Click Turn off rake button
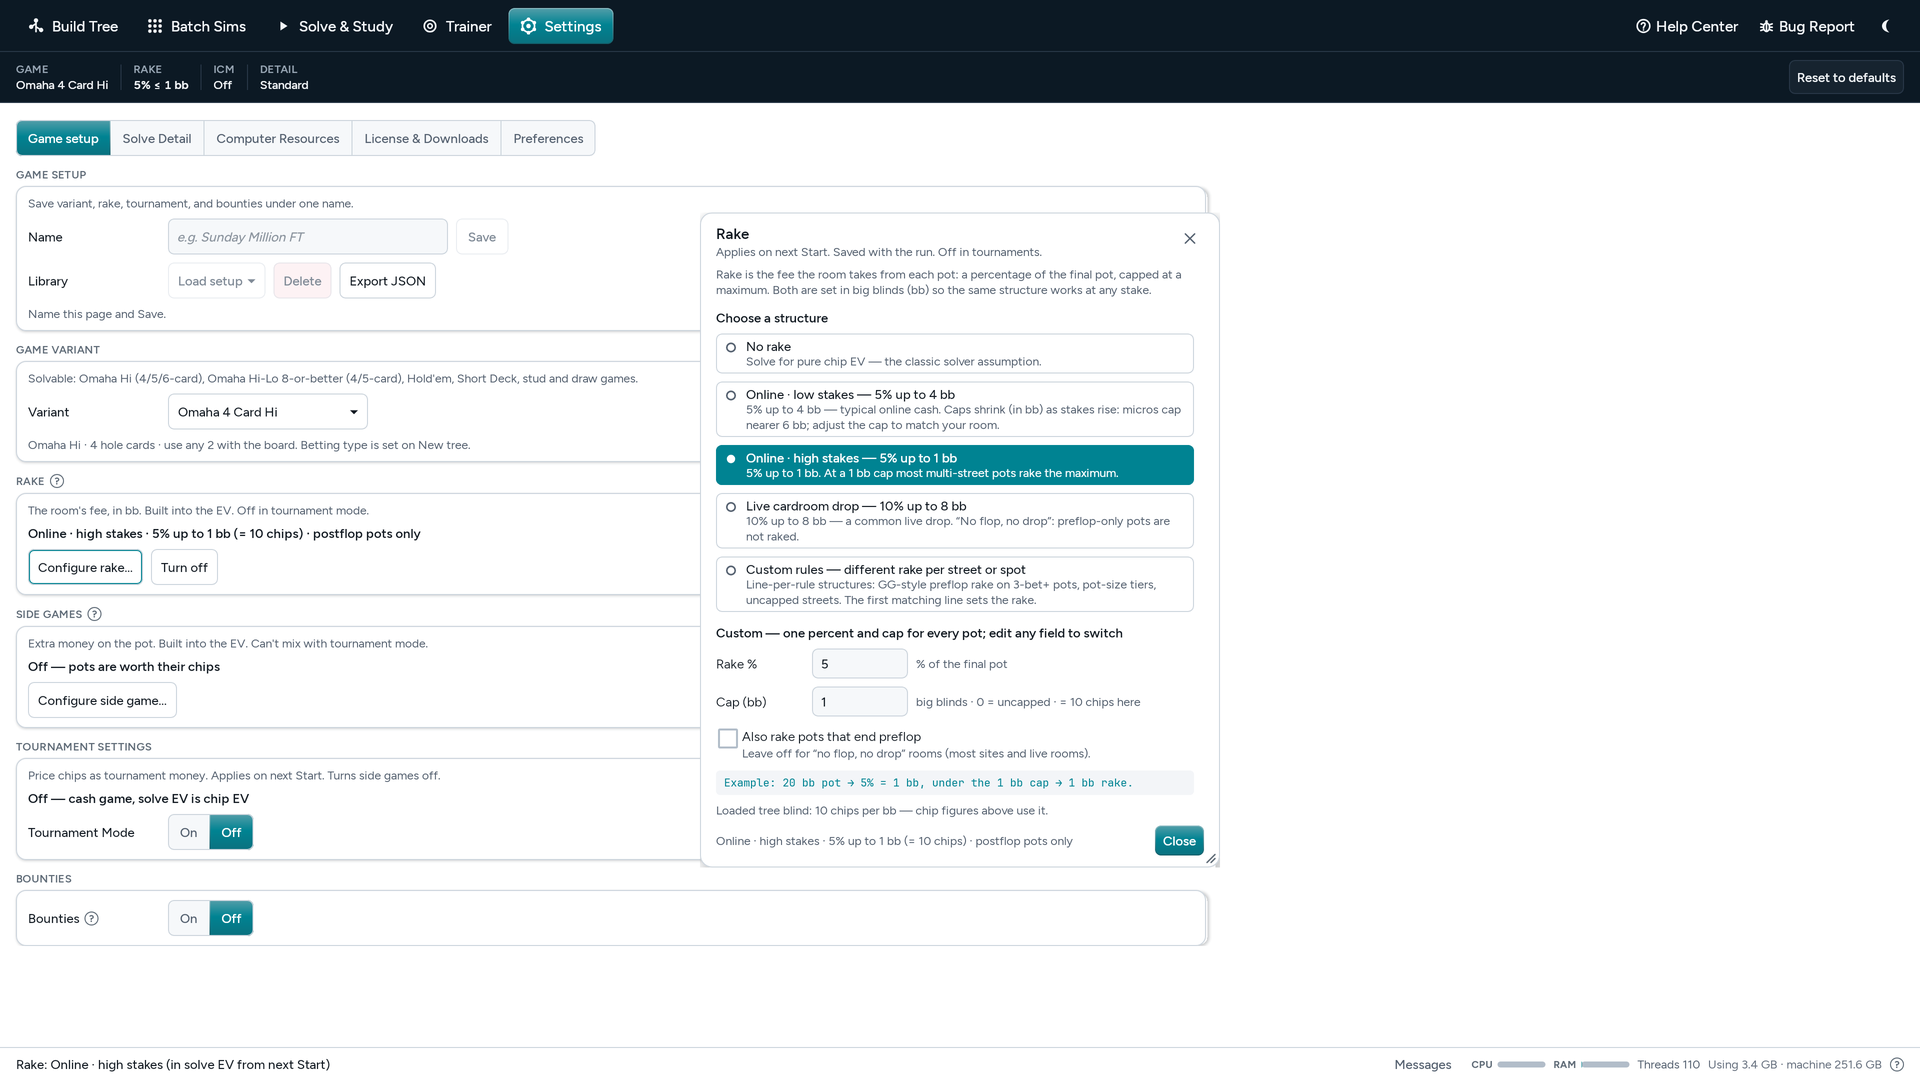The width and height of the screenshot is (1920, 1080). [184, 567]
